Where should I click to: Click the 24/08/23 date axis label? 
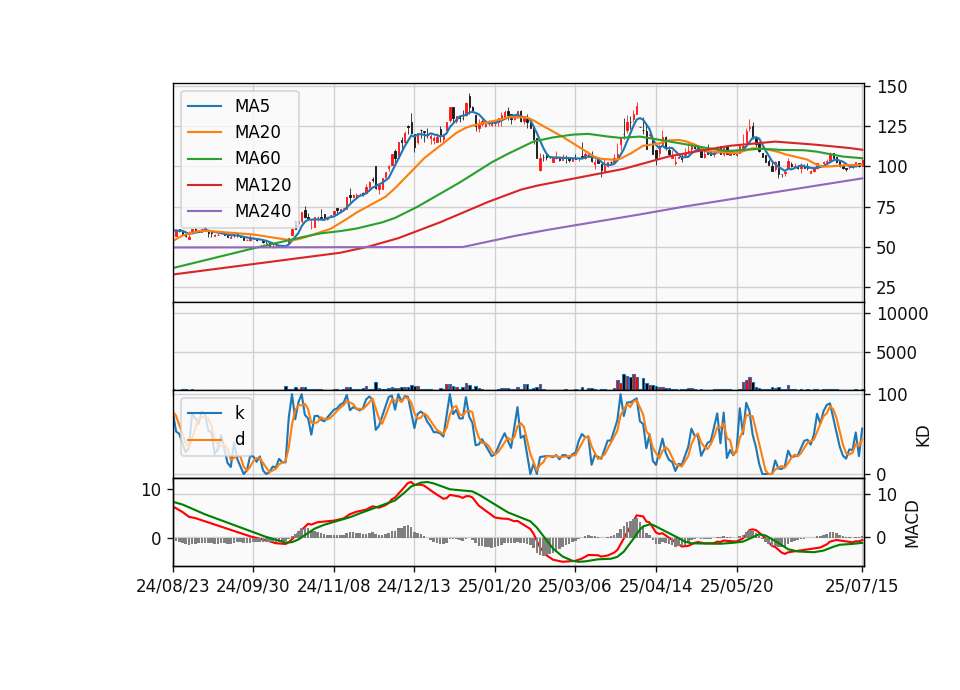(173, 586)
